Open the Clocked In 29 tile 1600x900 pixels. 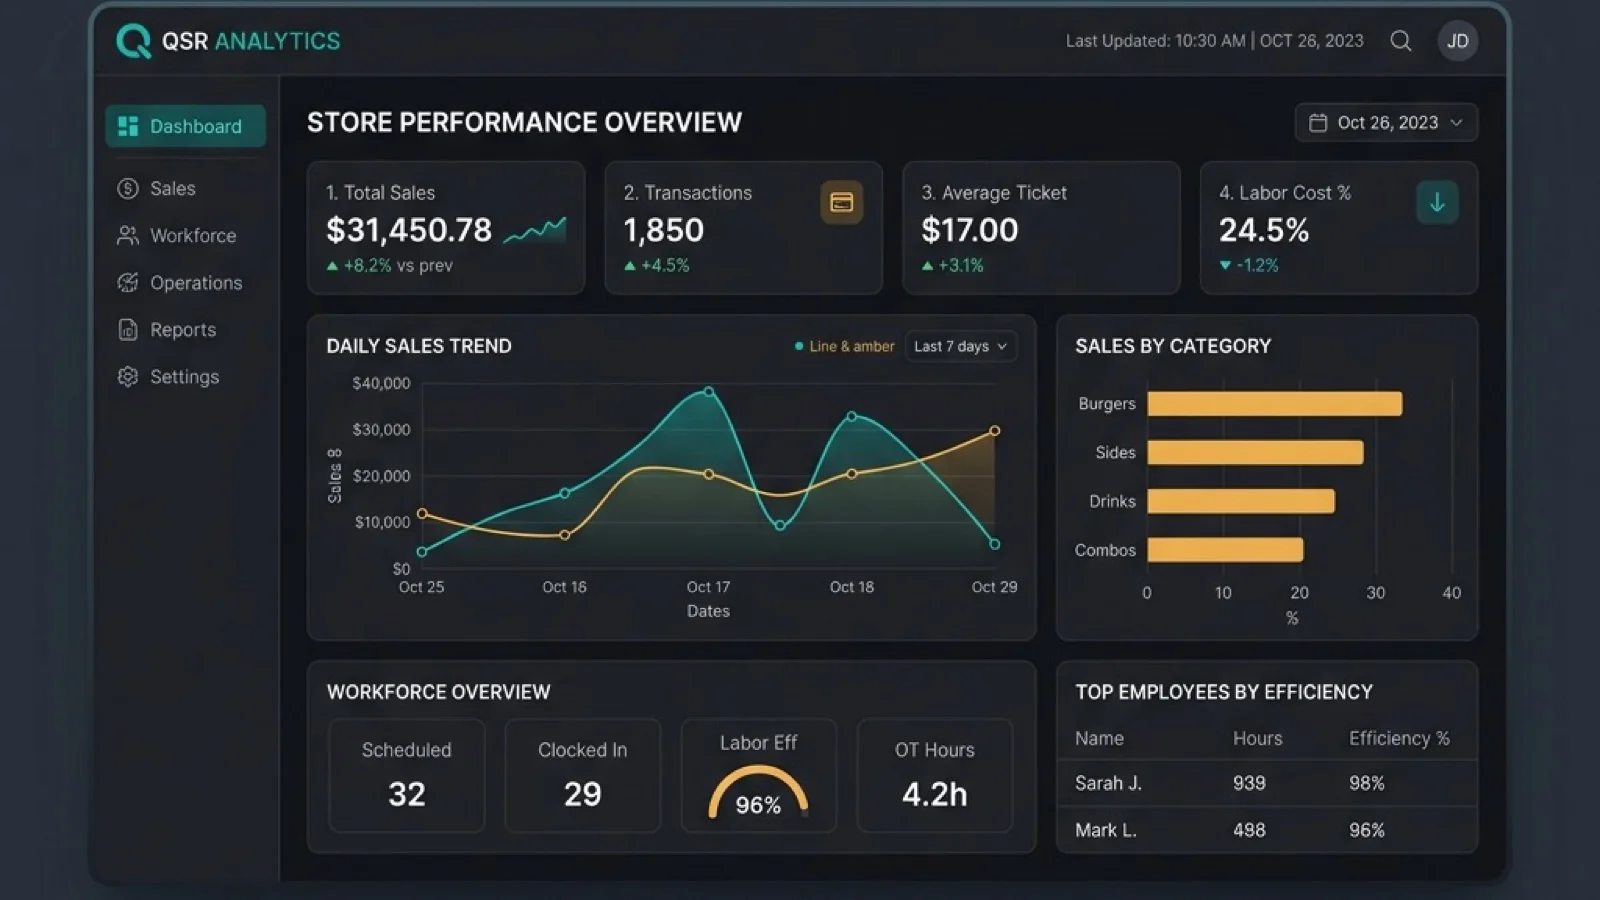point(583,775)
